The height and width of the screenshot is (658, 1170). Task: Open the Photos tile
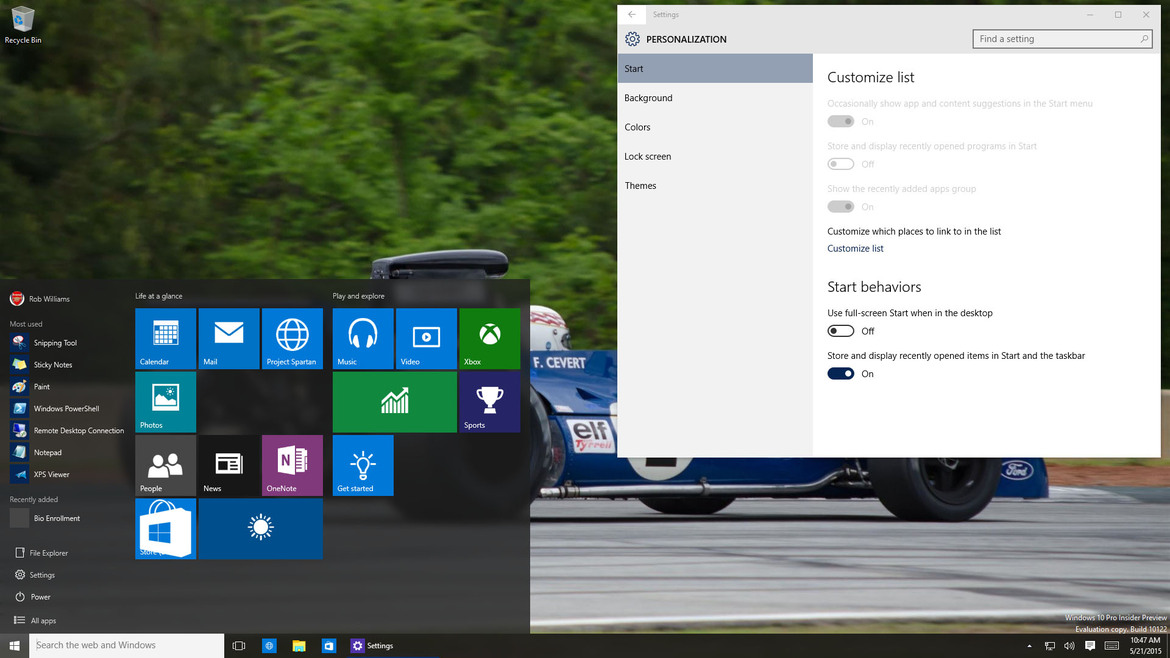tap(166, 402)
